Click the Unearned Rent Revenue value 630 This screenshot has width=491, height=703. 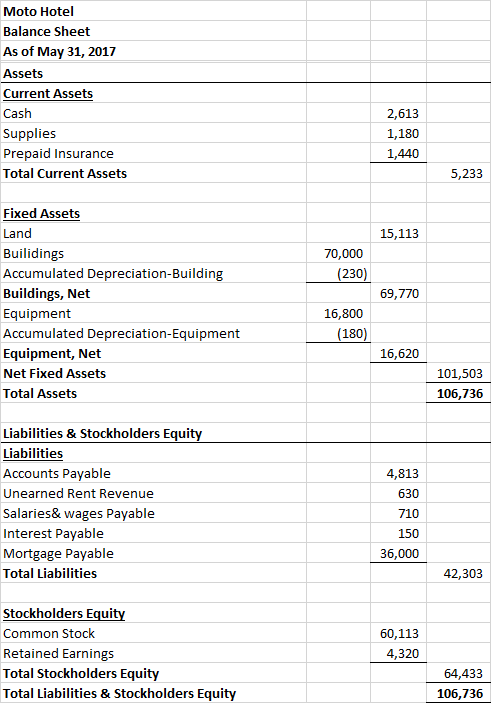point(408,494)
